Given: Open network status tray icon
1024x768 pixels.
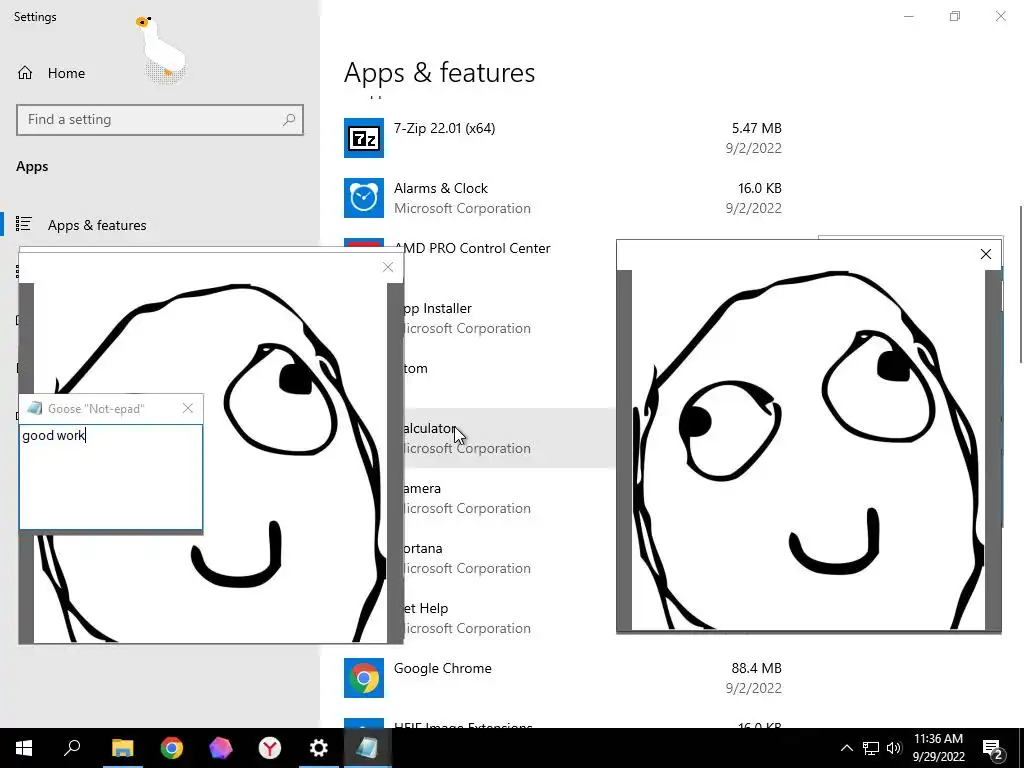Looking at the screenshot, I should tap(871, 748).
